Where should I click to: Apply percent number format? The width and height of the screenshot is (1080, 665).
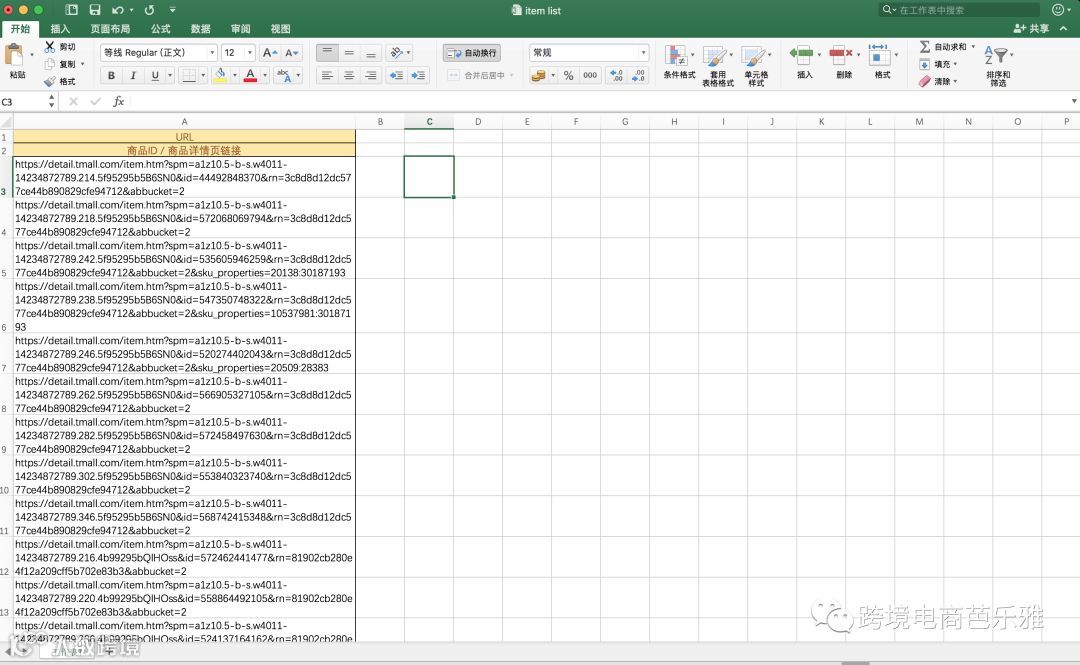click(568, 75)
